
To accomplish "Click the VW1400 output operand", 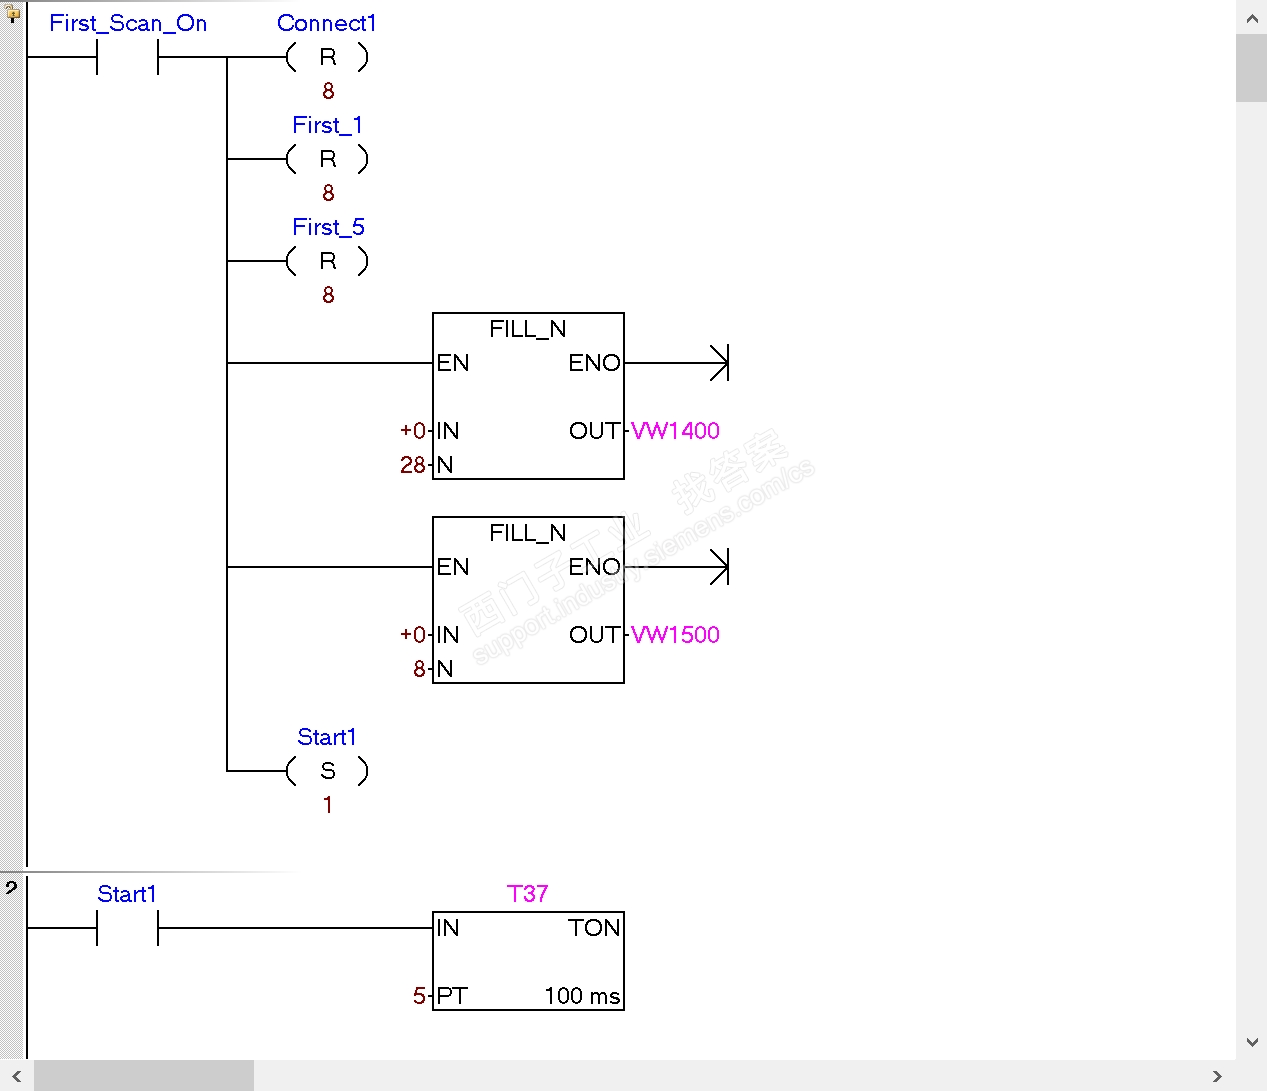I will pyautogui.click(x=675, y=431).
